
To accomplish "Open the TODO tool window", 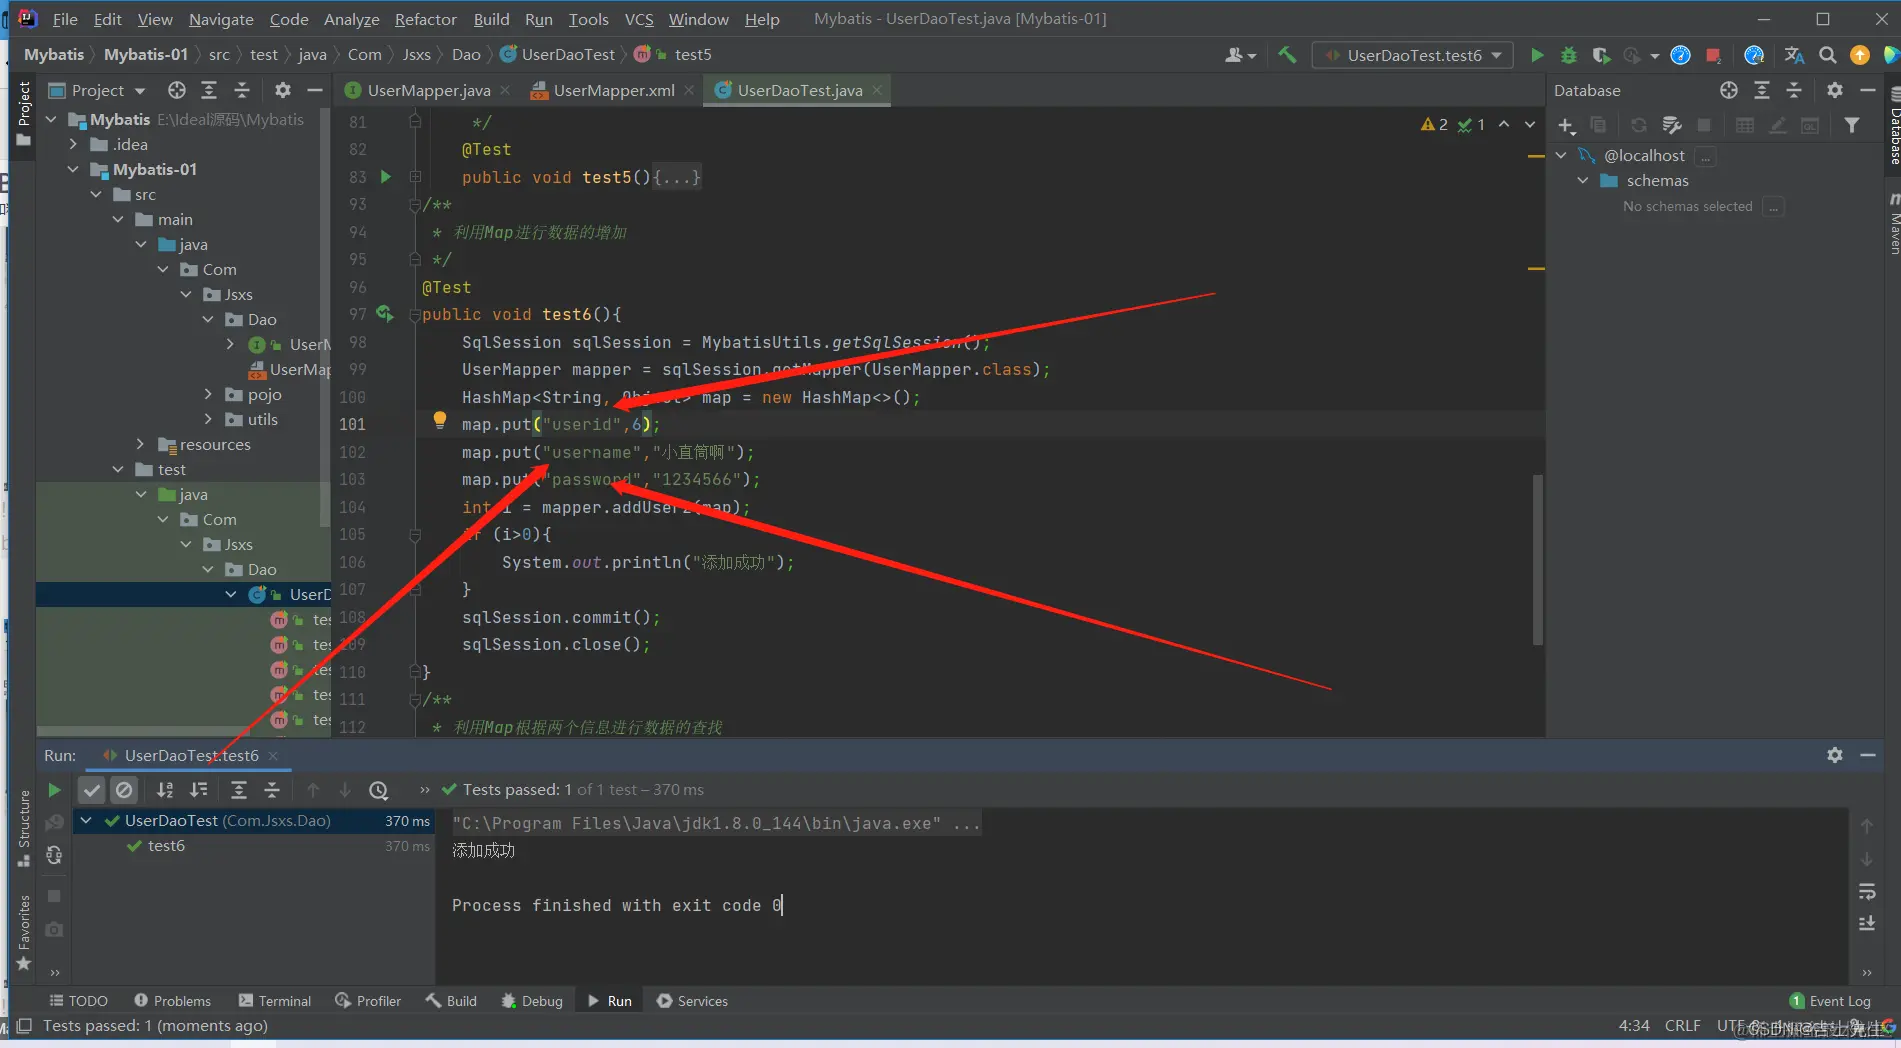I will coord(78,1001).
